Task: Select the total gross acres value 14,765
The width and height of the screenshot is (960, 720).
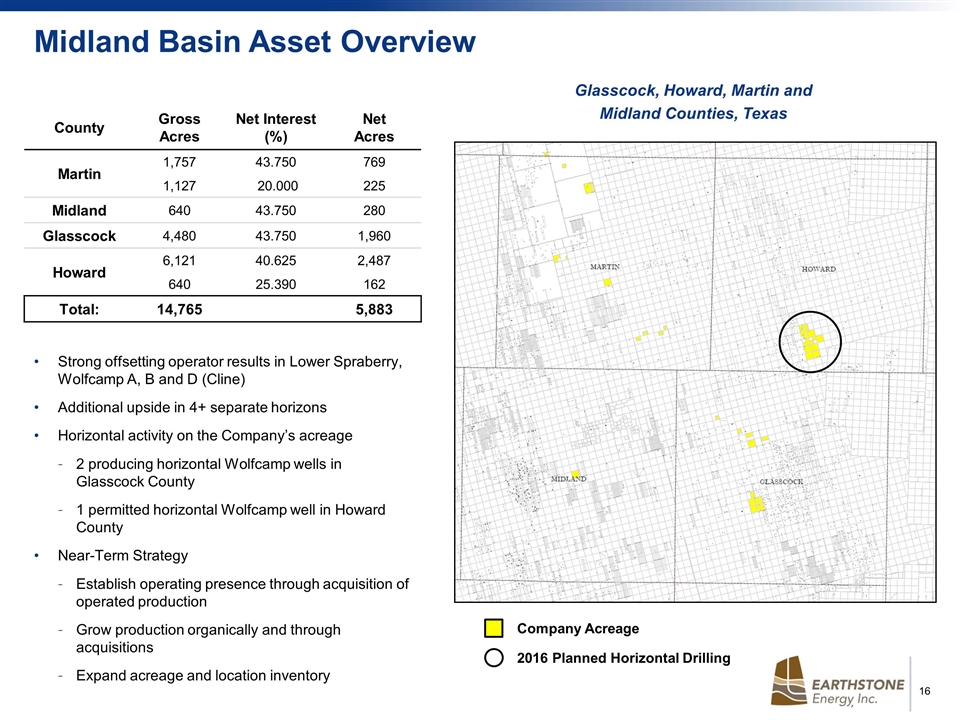Action: pos(179,309)
